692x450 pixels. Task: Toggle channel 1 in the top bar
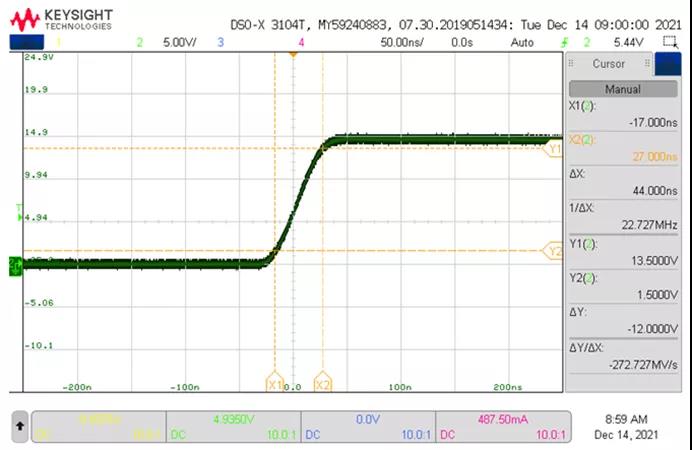[x=58, y=43]
